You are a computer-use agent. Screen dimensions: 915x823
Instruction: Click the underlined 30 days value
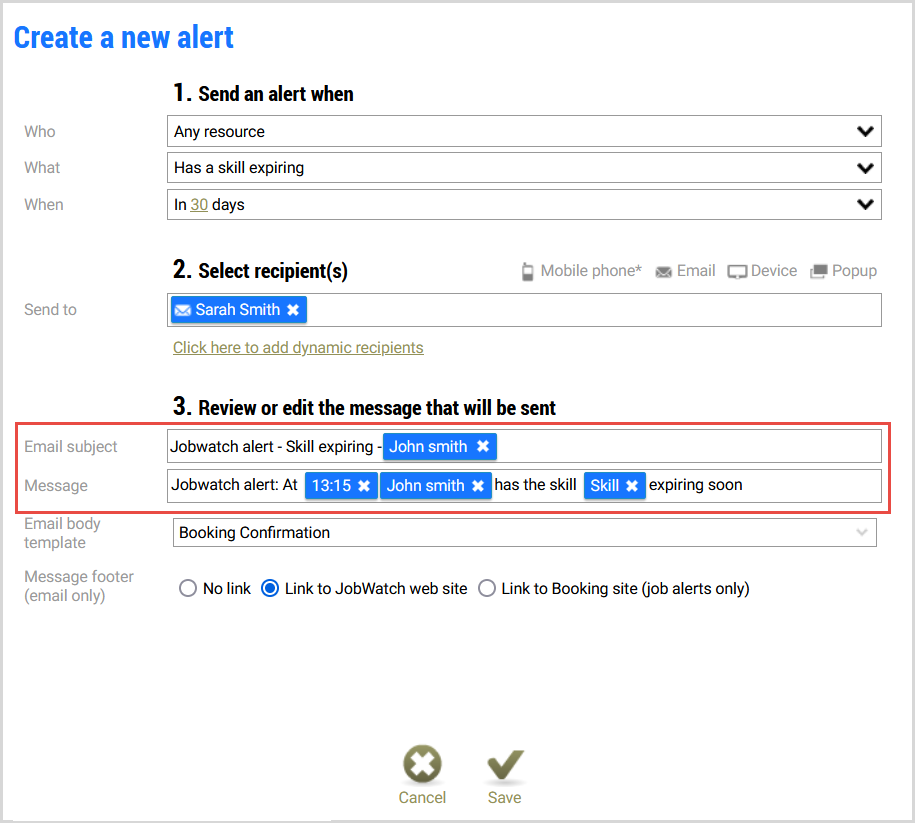pos(199,205)
